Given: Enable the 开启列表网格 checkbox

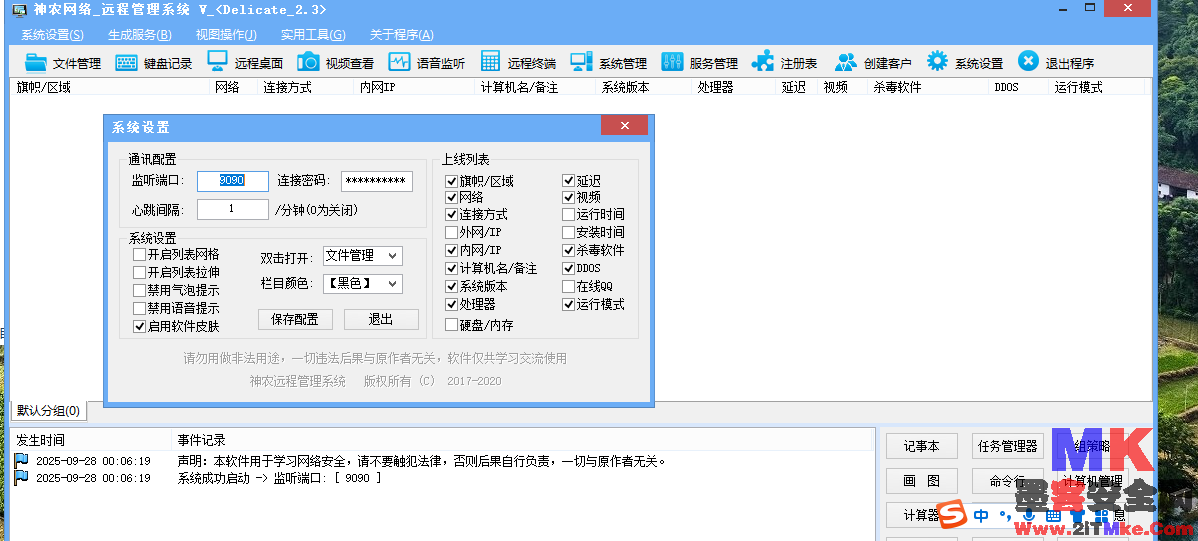Looking at the screenshot, I should pyautogui.click(x=140, y=255).
